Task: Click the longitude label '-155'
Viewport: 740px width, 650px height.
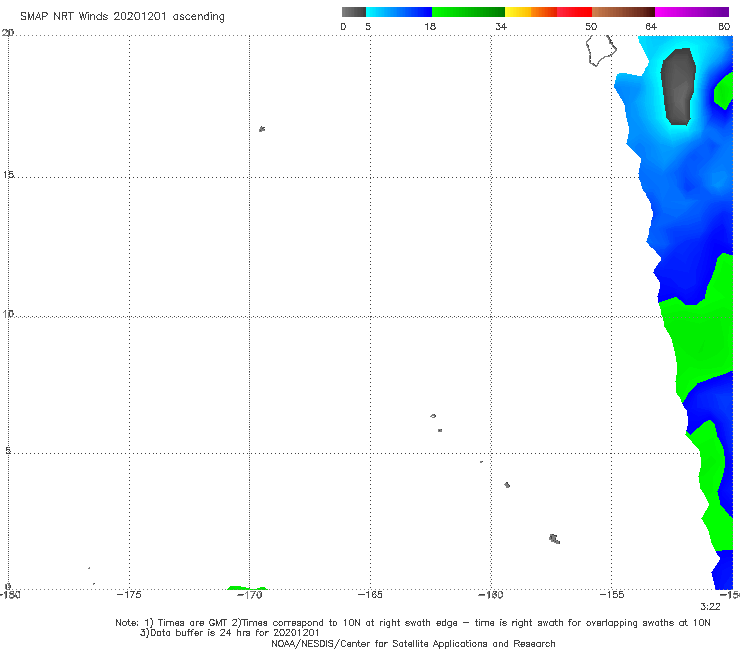Action: [x=612, y=595]
